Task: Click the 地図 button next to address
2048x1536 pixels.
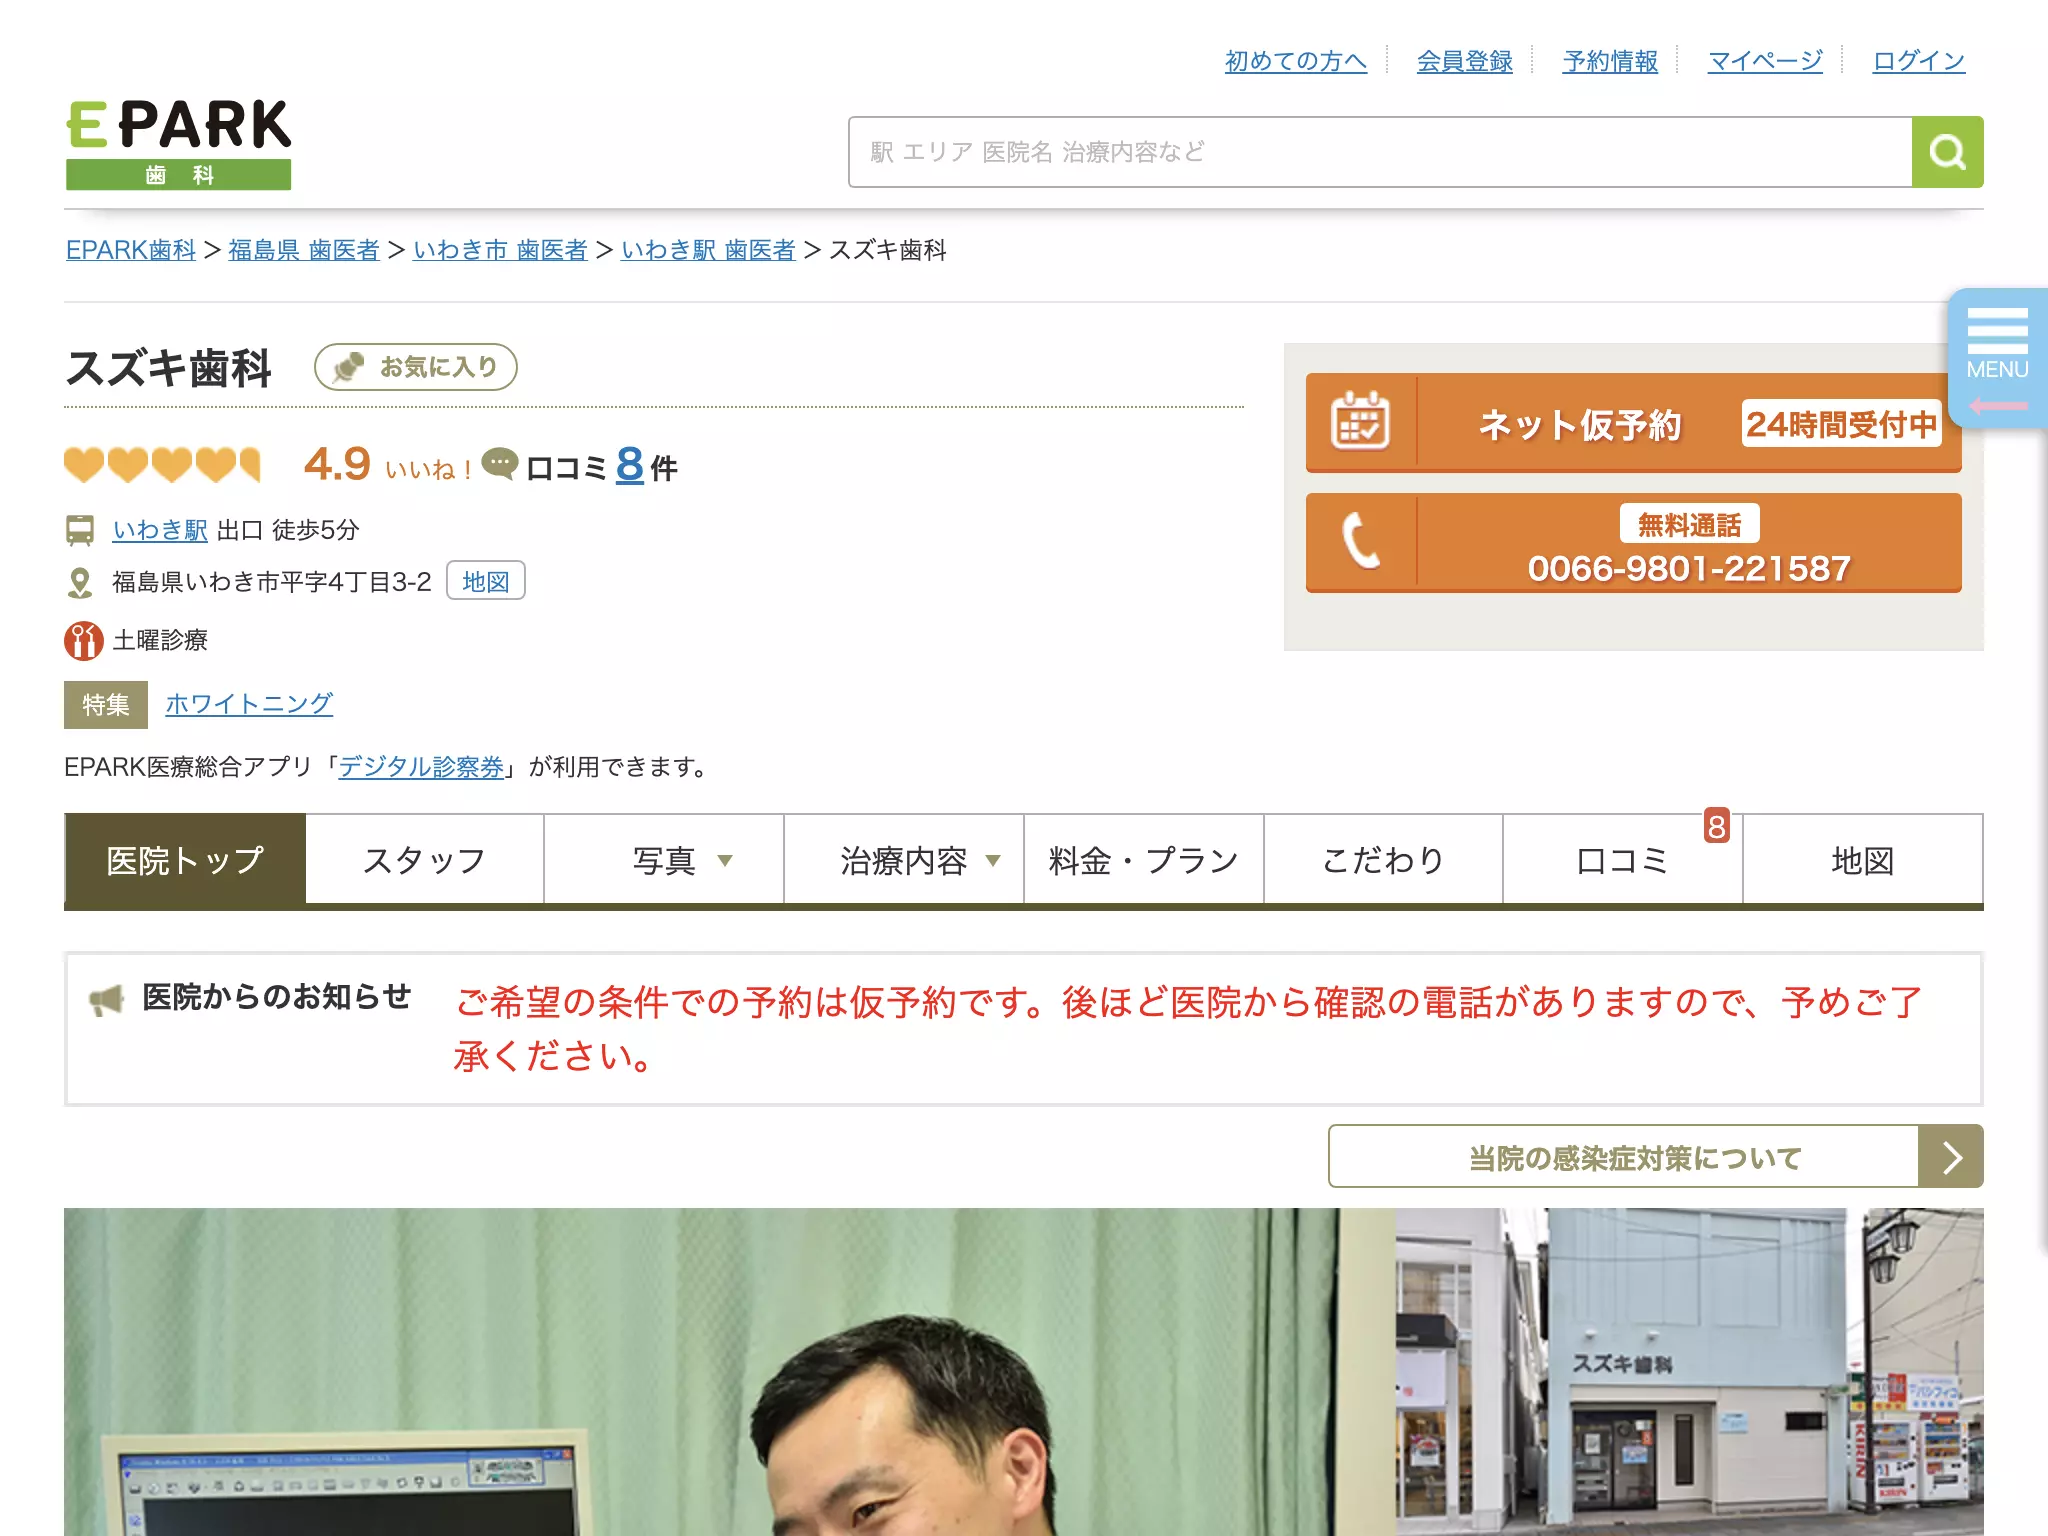Action: [486, 582]
